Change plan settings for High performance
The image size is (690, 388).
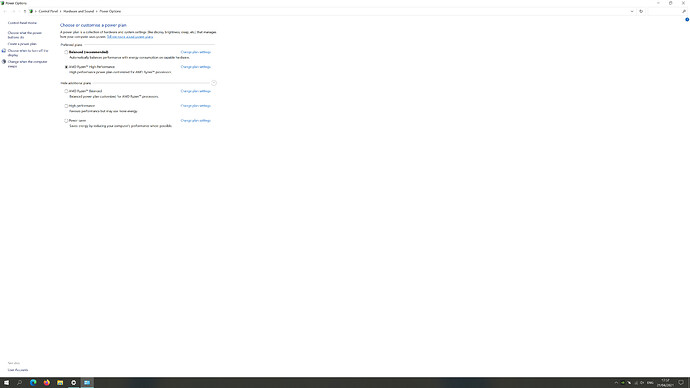pyautogui.click(x=196, y=106)
